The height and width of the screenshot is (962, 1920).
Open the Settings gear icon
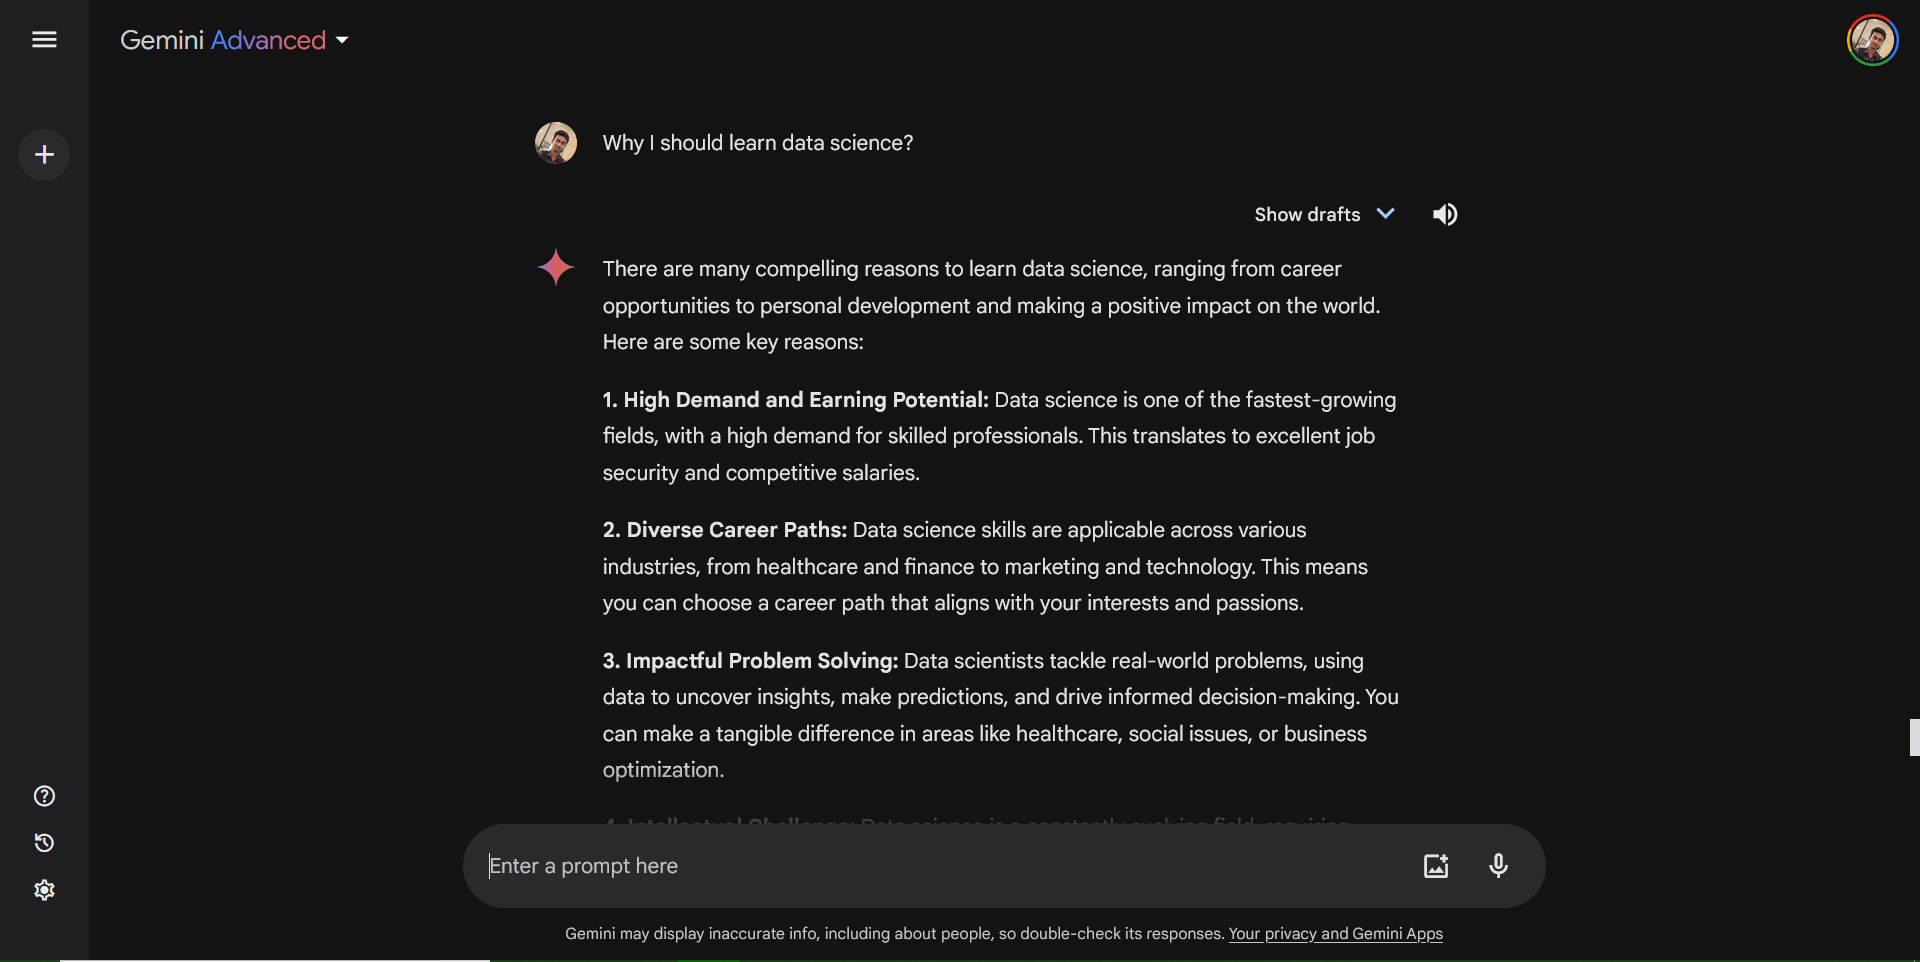(x=44, y=890)
